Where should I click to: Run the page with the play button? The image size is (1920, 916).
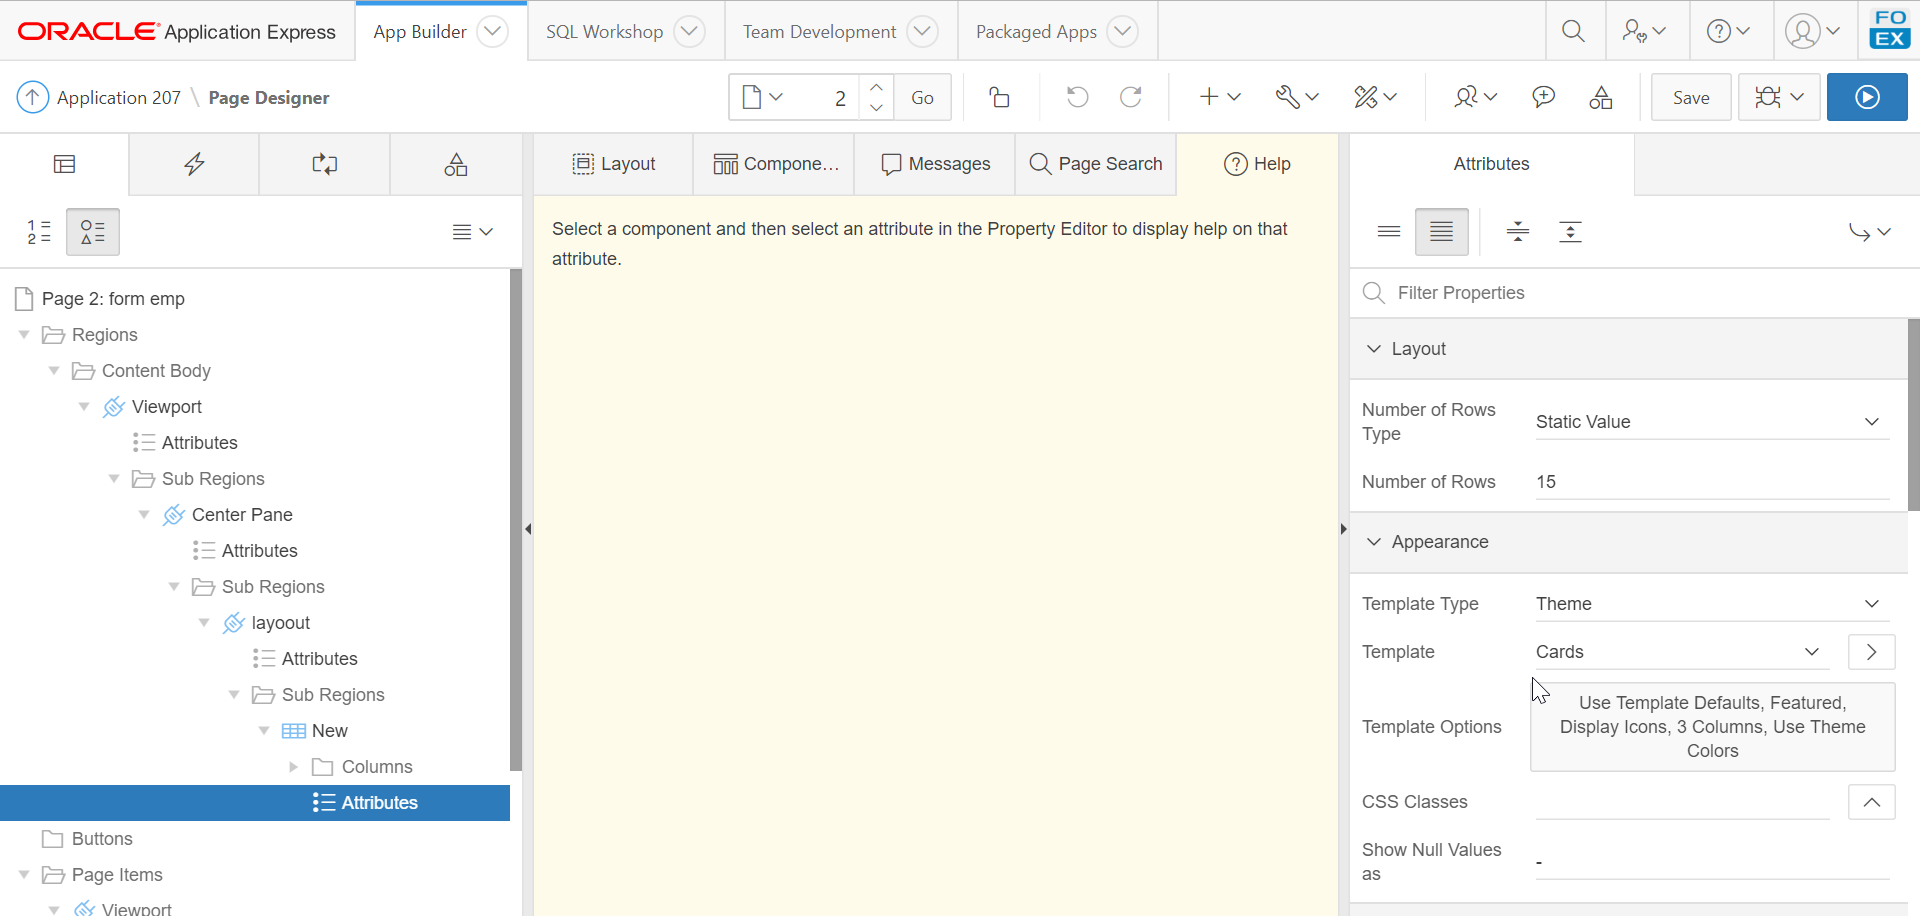(x=1866, y=97)
